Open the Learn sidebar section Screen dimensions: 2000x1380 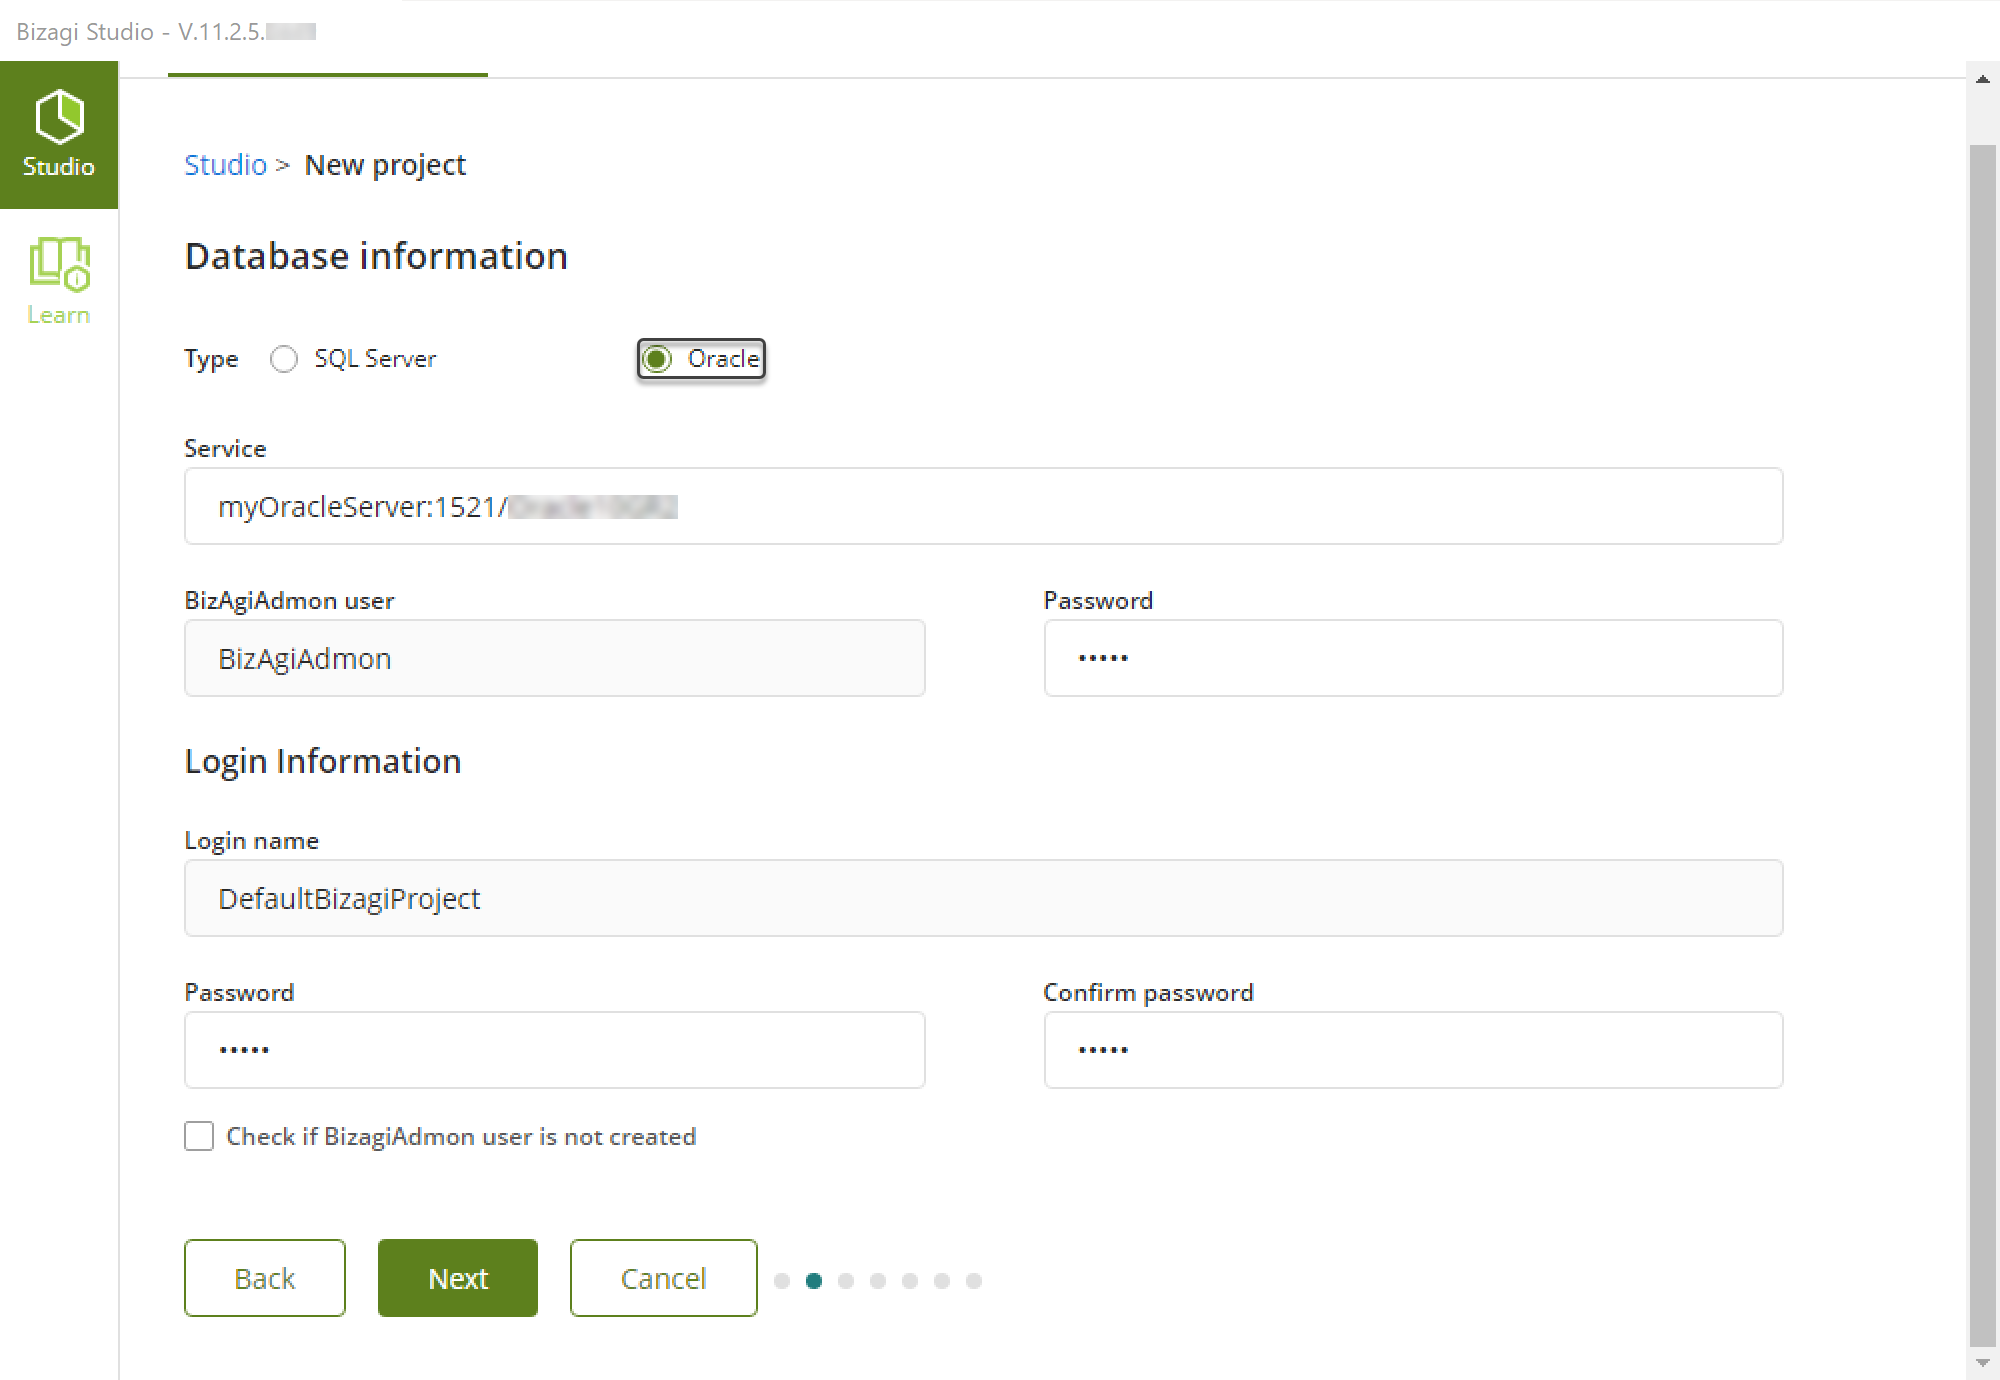59,281
